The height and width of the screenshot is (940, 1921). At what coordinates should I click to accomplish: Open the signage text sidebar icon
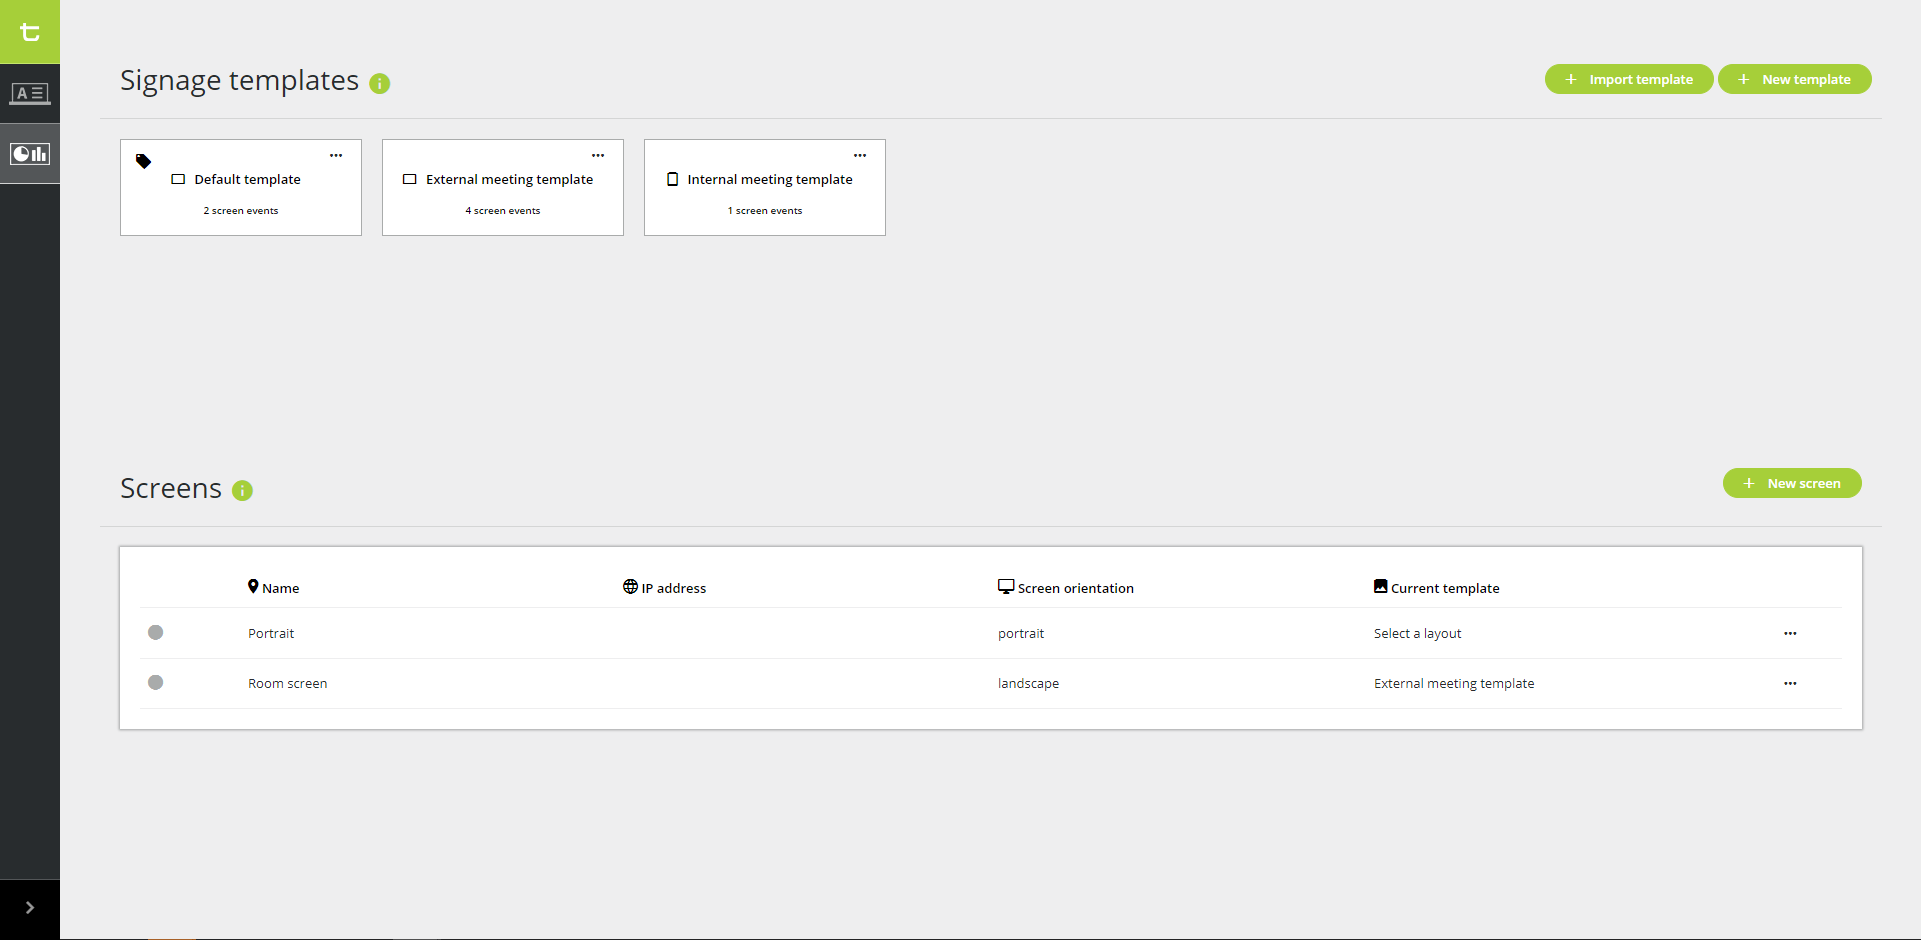pyautogui.click(x=30, y=94)
